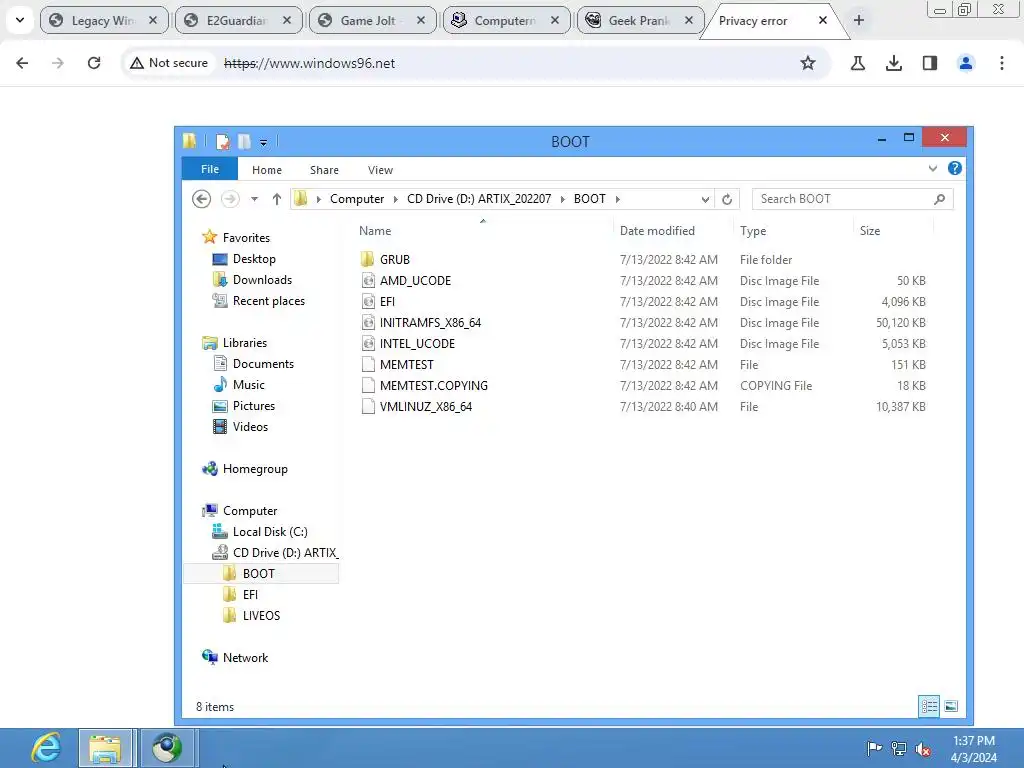This screenshot has width=1024, height=768.
Task: Select INITRAMFS_X86_64 disc image icon
Action: pyautogui.click(x=368, y=322)
